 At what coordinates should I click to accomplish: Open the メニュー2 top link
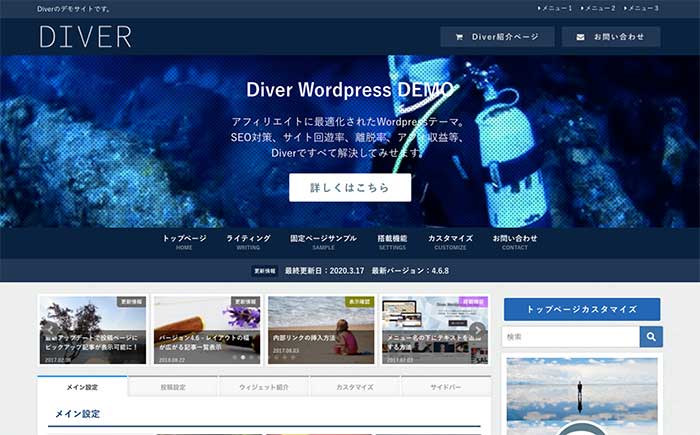coord(598,8)
